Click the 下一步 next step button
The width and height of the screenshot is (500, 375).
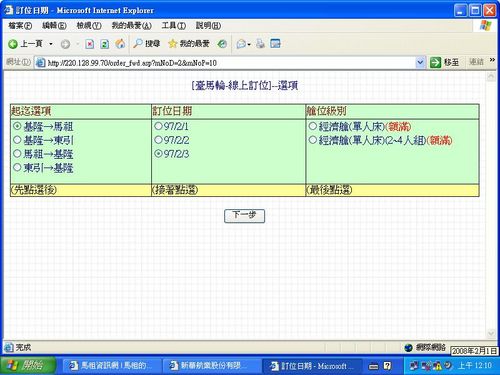pyautogui.click(x=244, y=216)
